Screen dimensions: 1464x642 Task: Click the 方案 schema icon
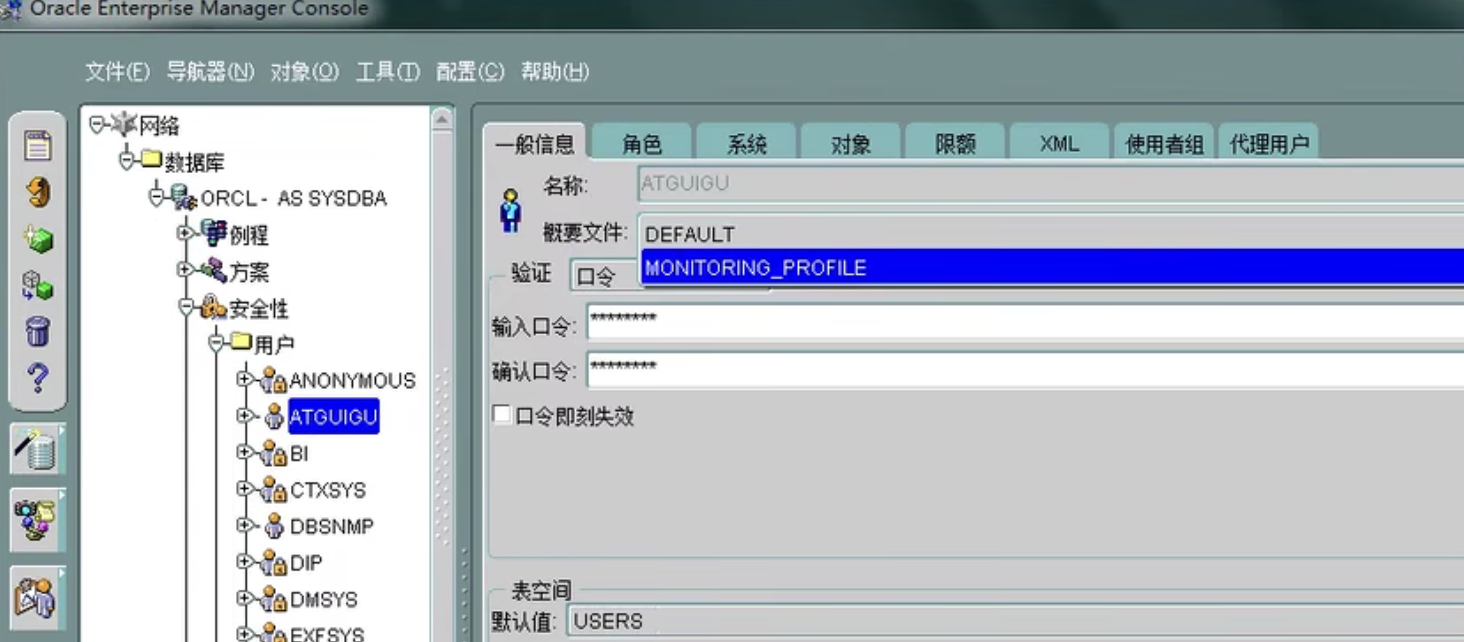pyautogui.click(x=213, y=270)
